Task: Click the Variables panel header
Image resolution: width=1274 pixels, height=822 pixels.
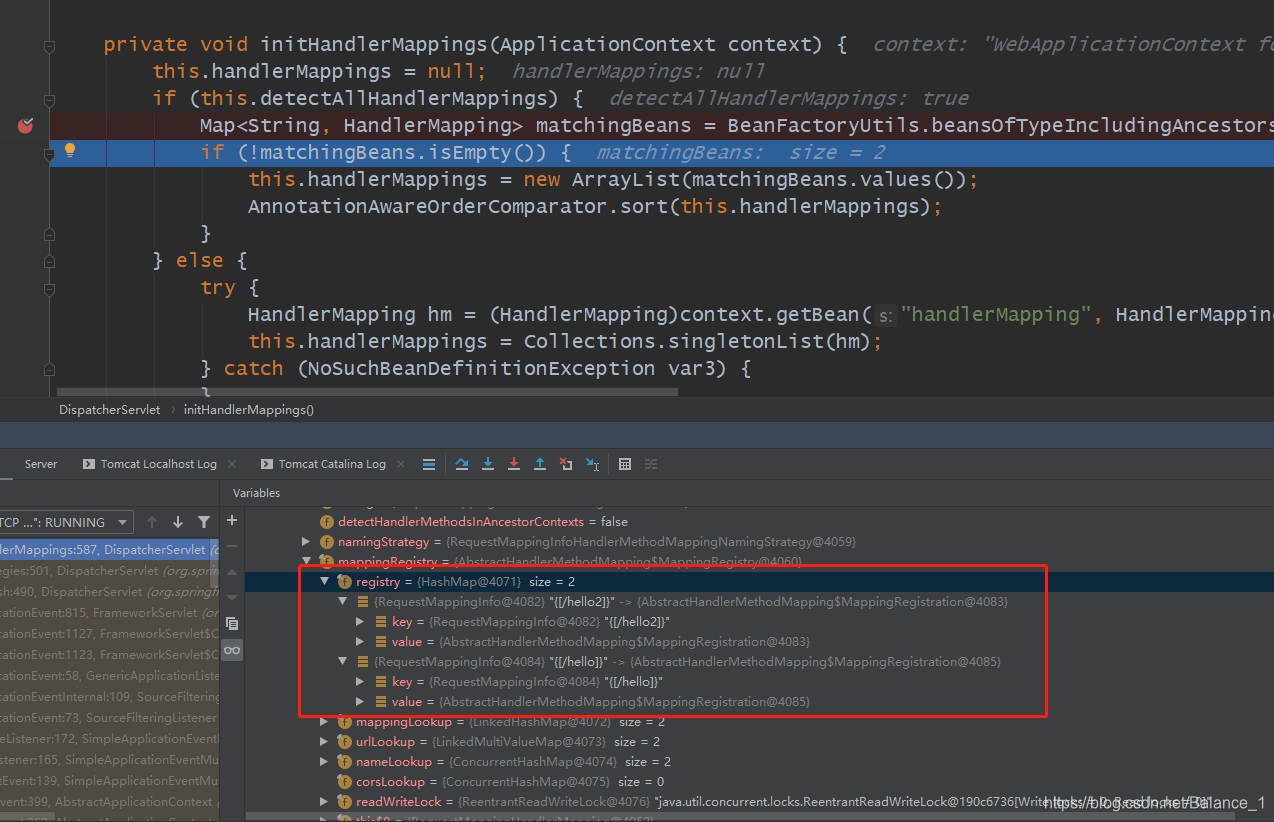Action: coord(256,493)
